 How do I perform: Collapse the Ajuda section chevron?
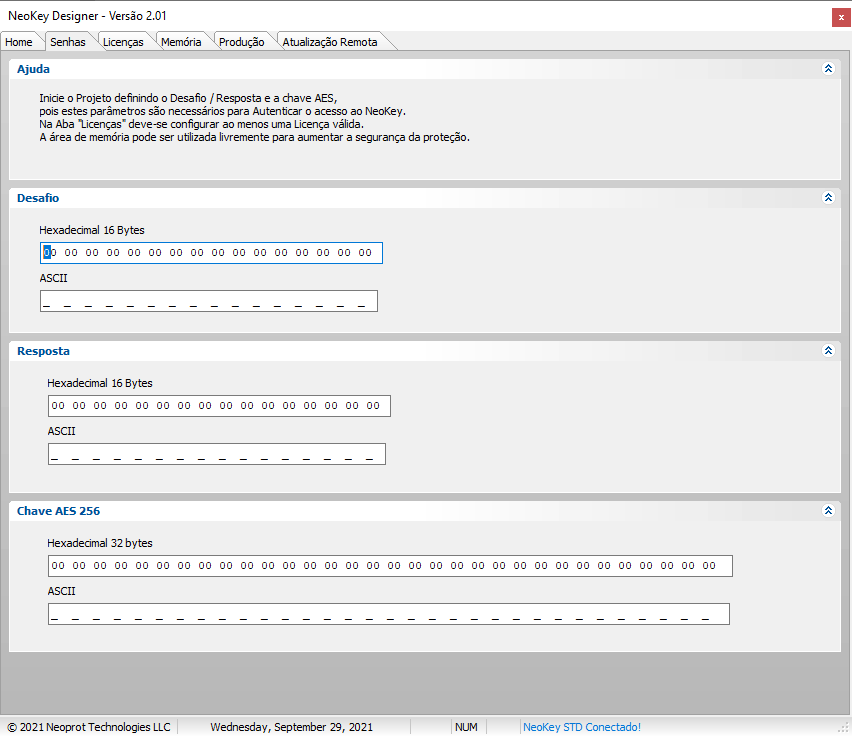(x=827, y=69)
